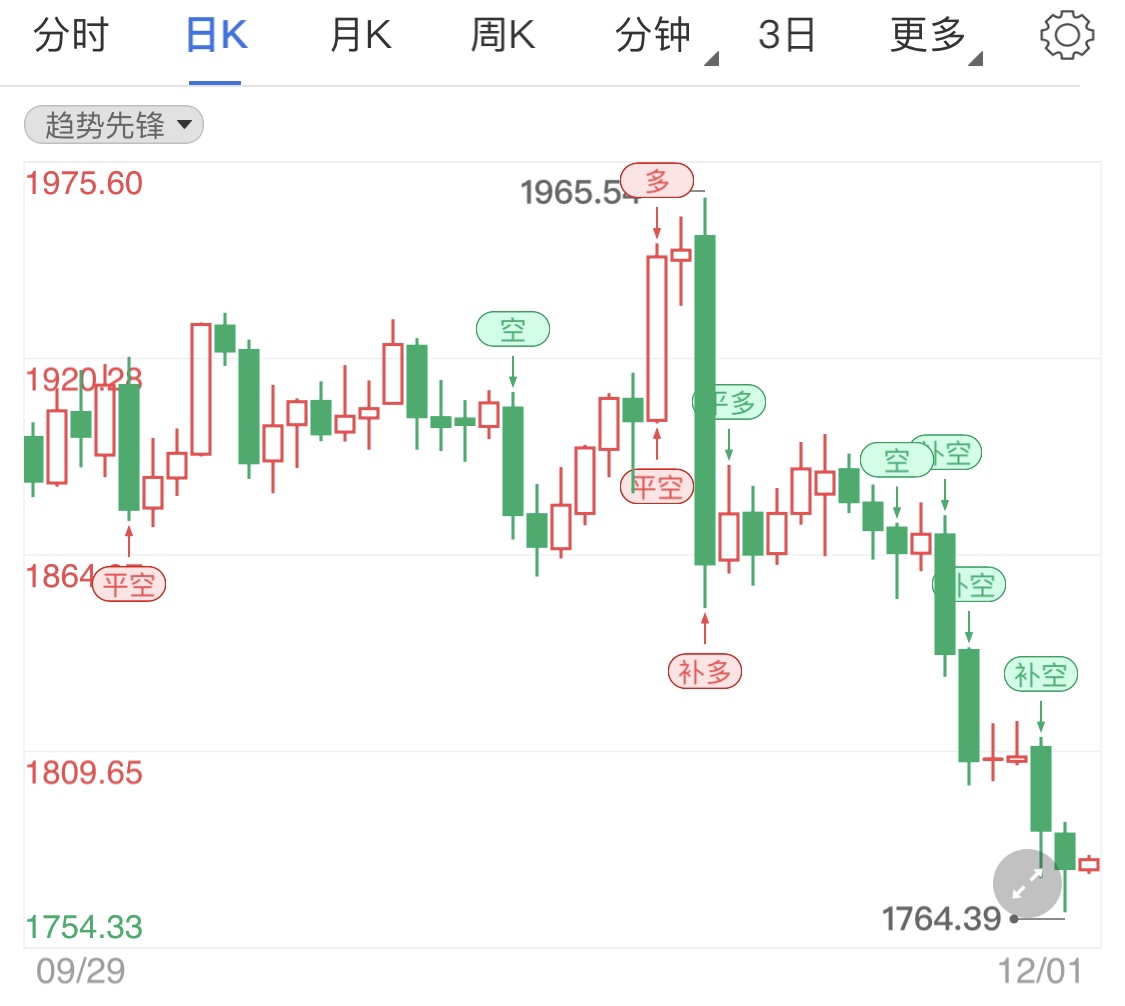
Task: Click the red 多 buy signal badge
Action: click(x=657, y=179)
